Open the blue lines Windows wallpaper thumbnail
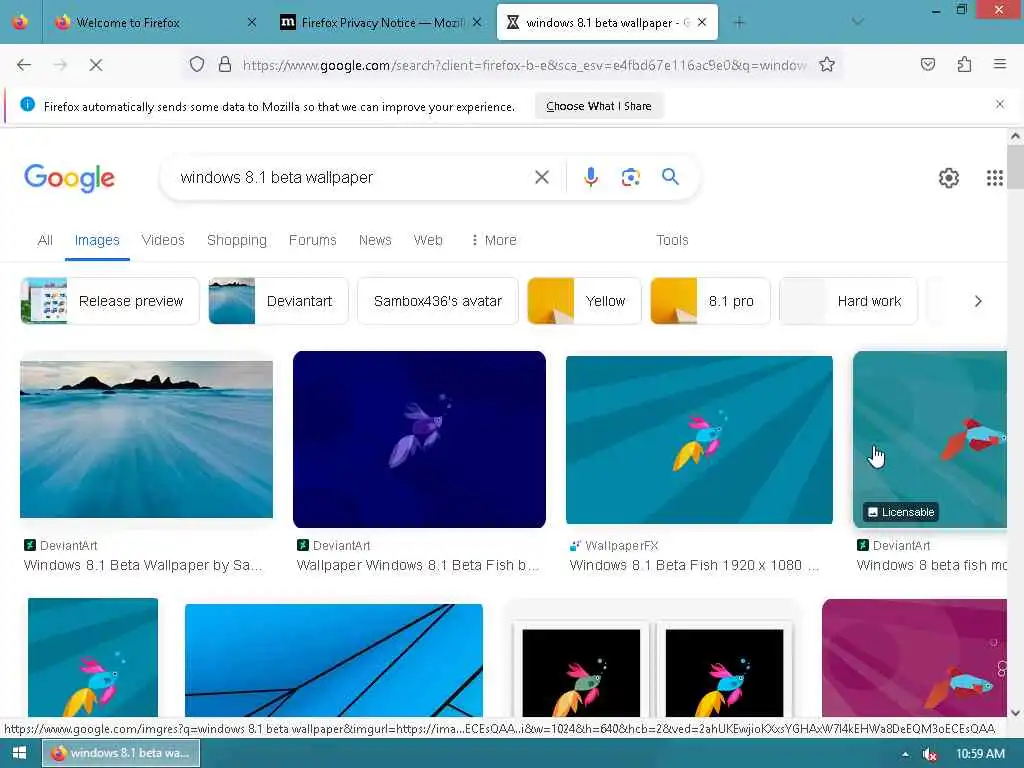 (334, 660)
